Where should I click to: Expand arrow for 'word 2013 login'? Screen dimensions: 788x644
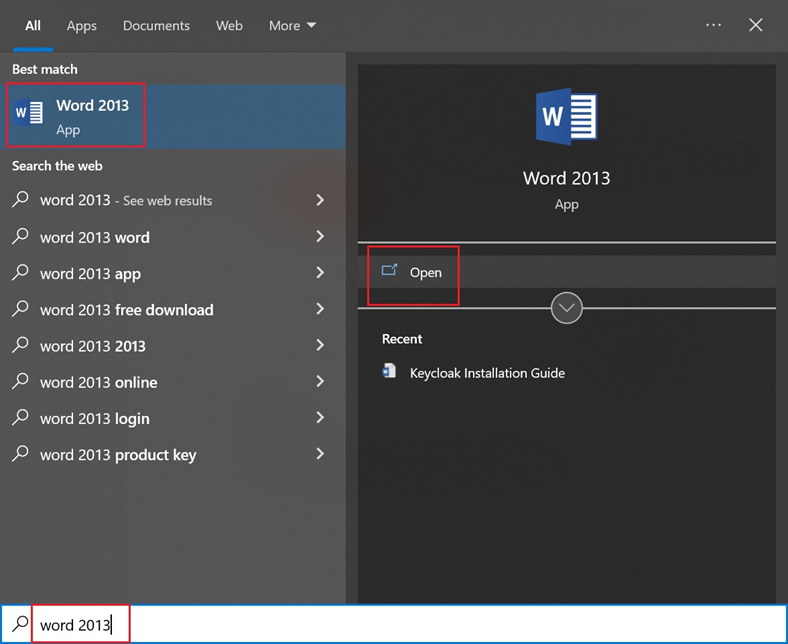320,417
